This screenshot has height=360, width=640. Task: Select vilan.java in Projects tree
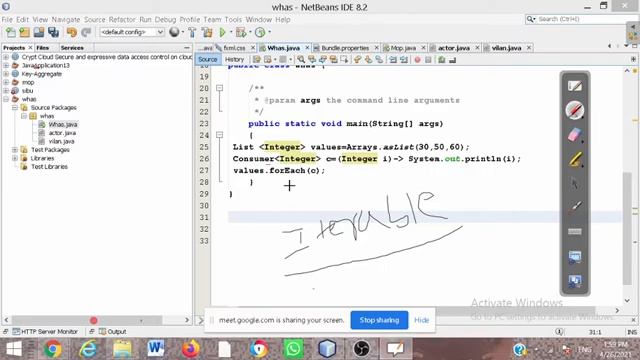pos(61,141)
